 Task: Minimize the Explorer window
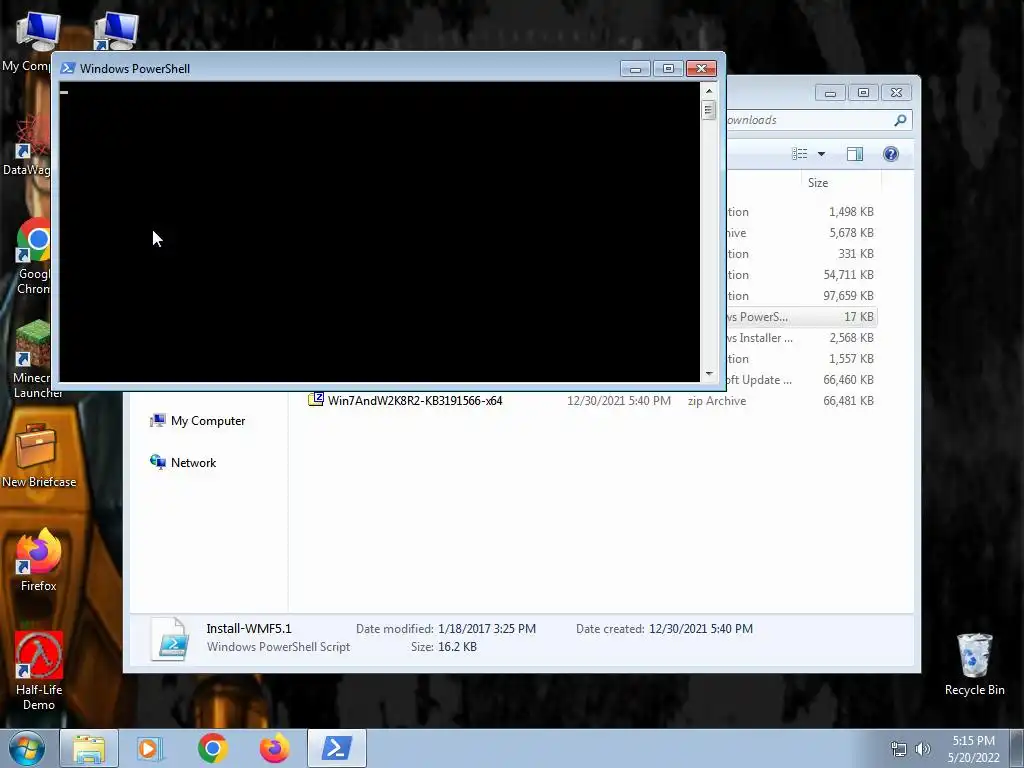tap(830, 93)
